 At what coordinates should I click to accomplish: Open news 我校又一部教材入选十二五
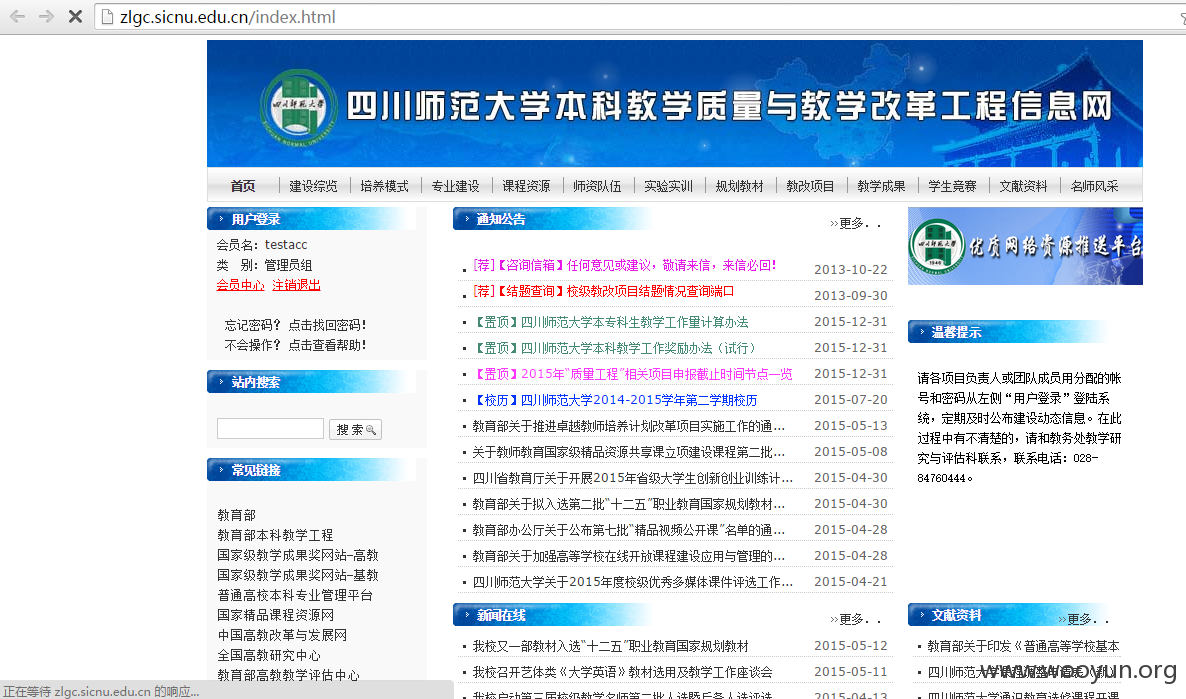[x=610, y=646]
